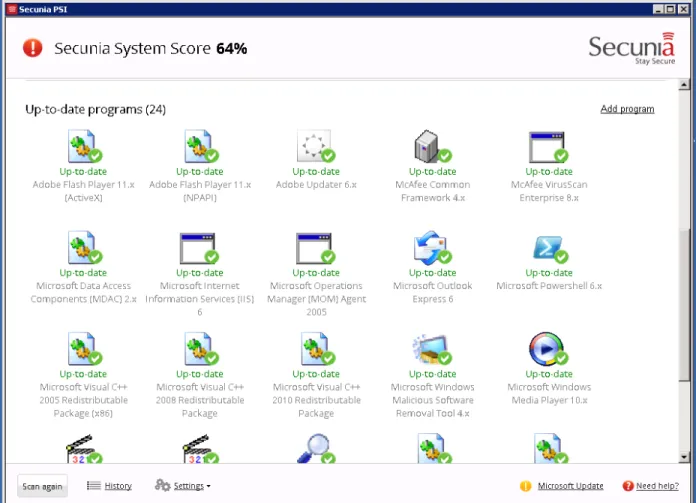
Task: Click the Settings gears icon
Action: (162, 485)
